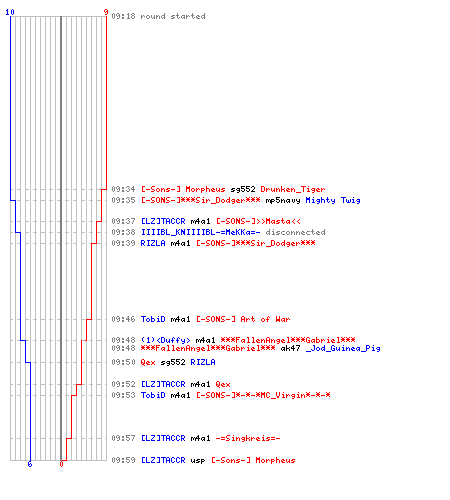Click [-SONS-] Art of War name
The height and width of the screenshot is (500, 450).
click(x=243, y=319)
